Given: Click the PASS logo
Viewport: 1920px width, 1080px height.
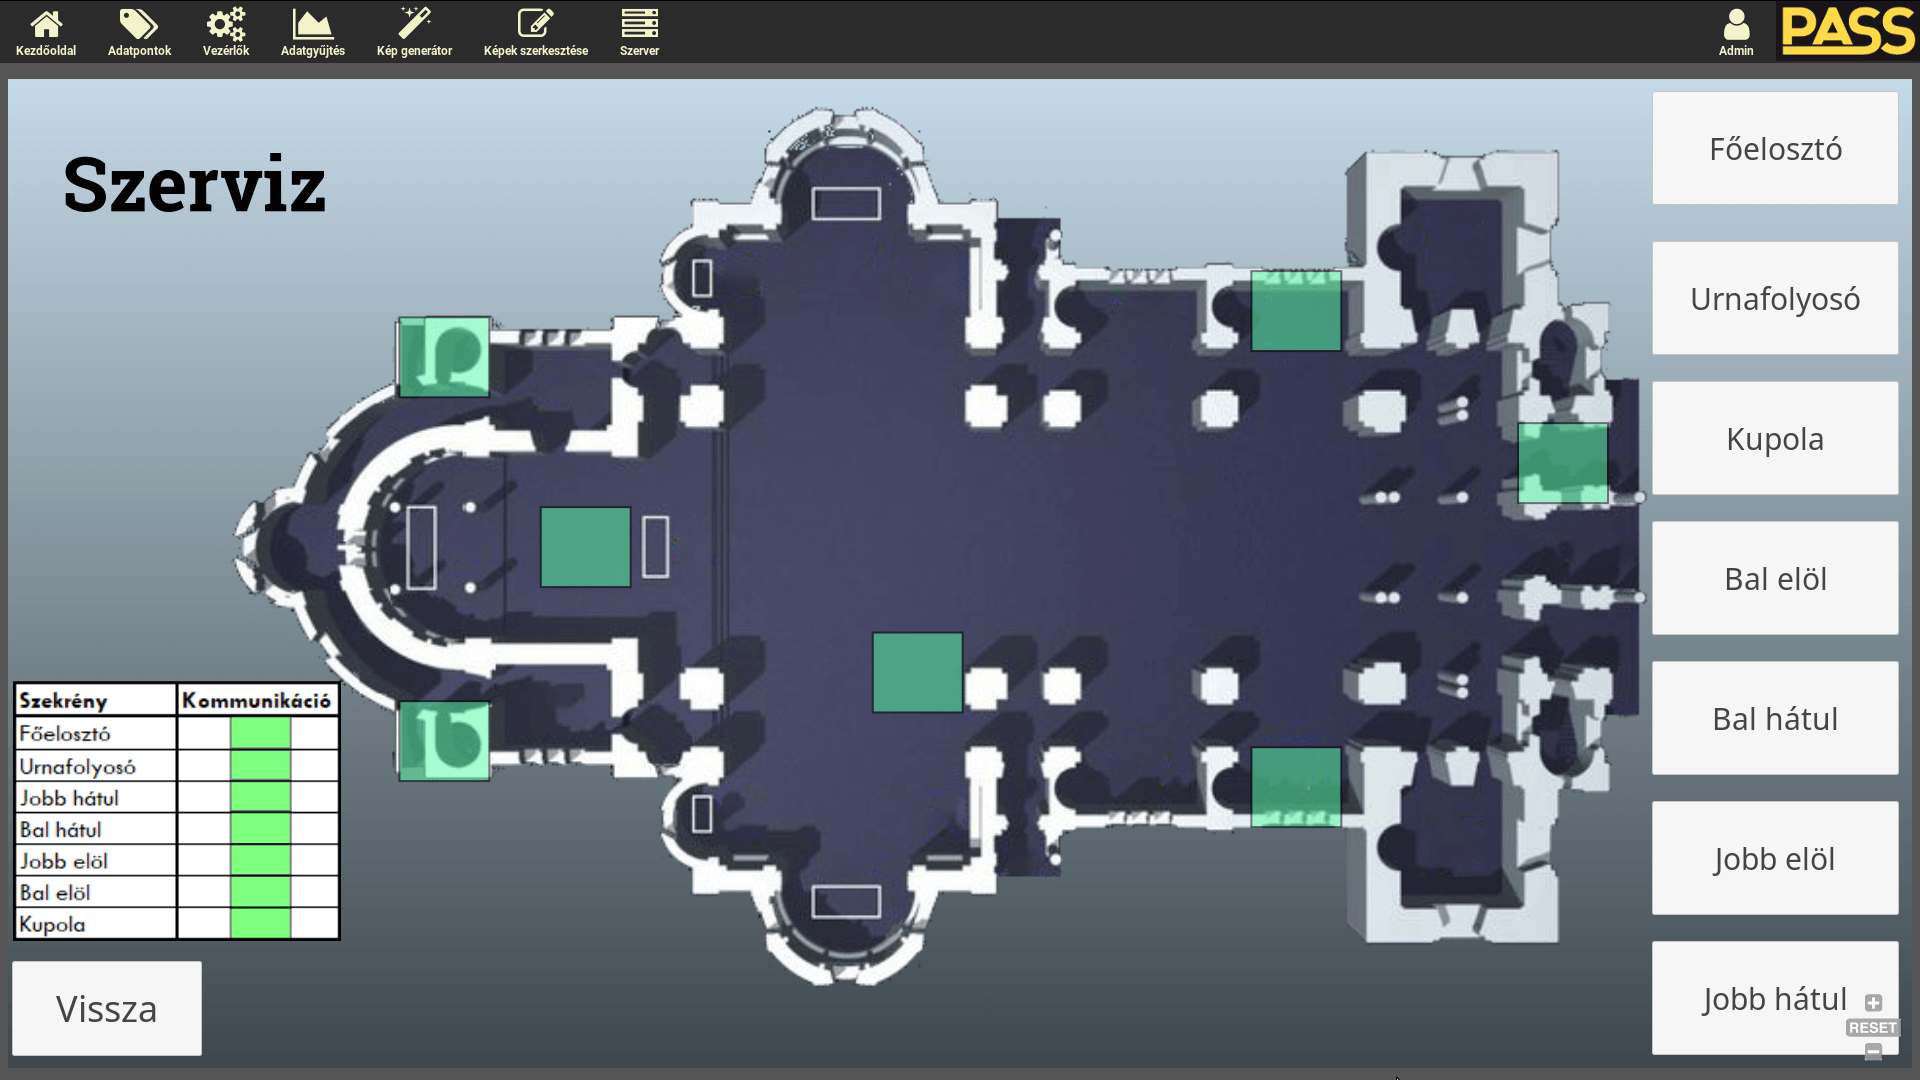Looking at the screenshot, I should click(x=1847, y=31).
